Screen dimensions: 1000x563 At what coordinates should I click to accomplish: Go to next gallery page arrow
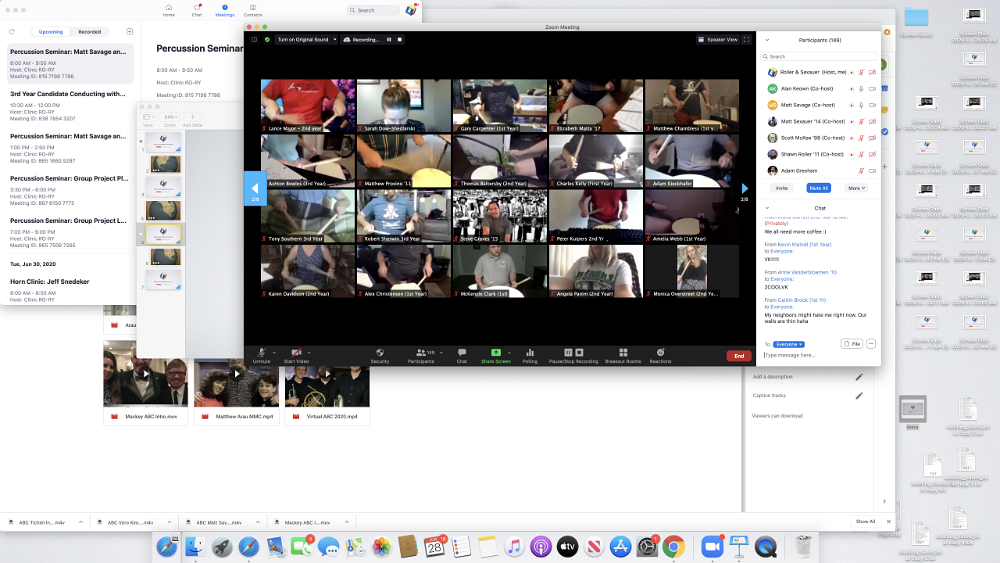[744, 188]
